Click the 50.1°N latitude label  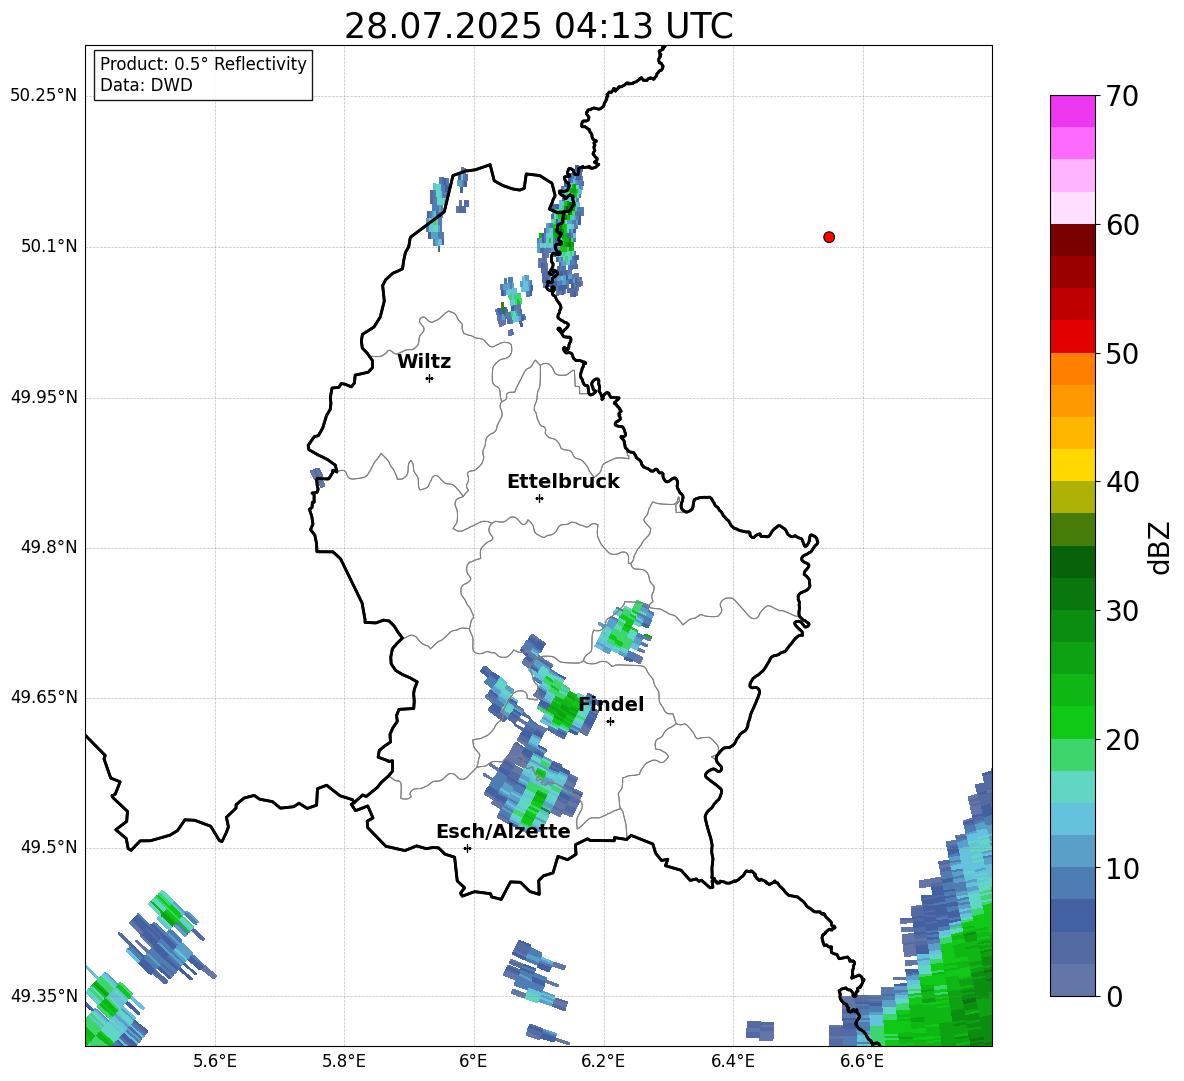[x=50, y=247]
